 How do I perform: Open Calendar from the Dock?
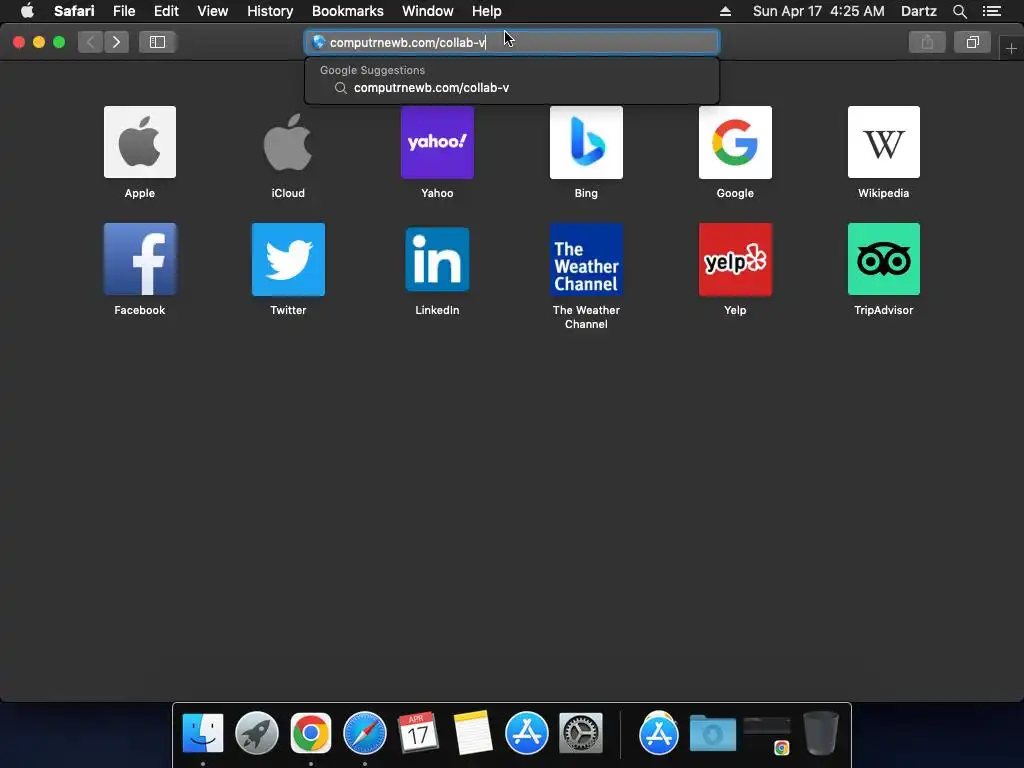click(x=419, y=733)
